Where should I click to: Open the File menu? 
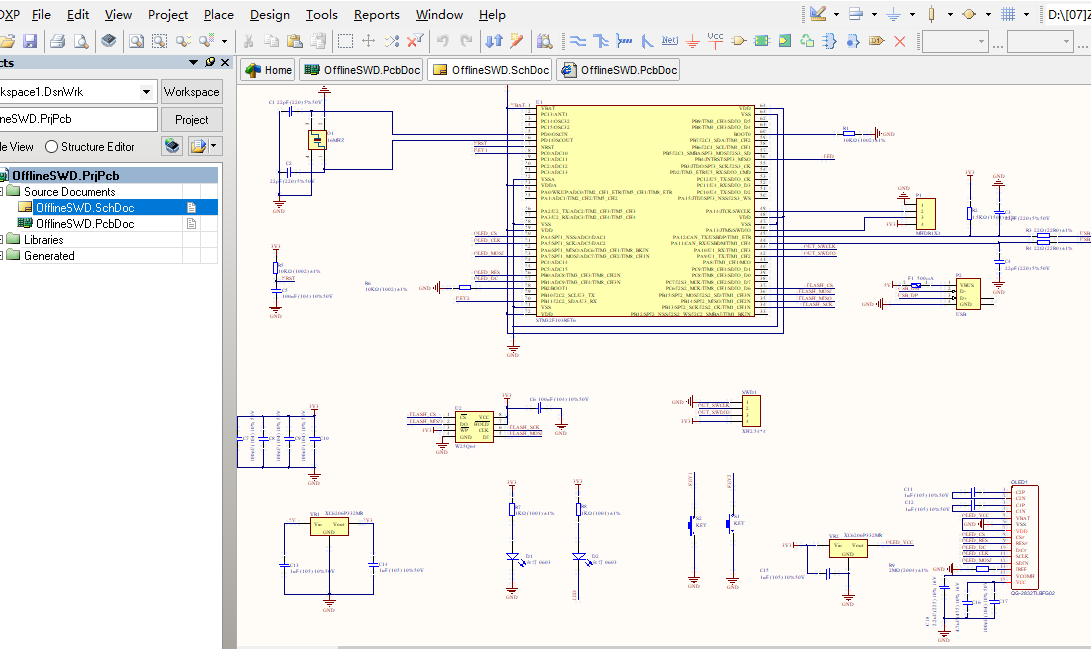(41, 15)
